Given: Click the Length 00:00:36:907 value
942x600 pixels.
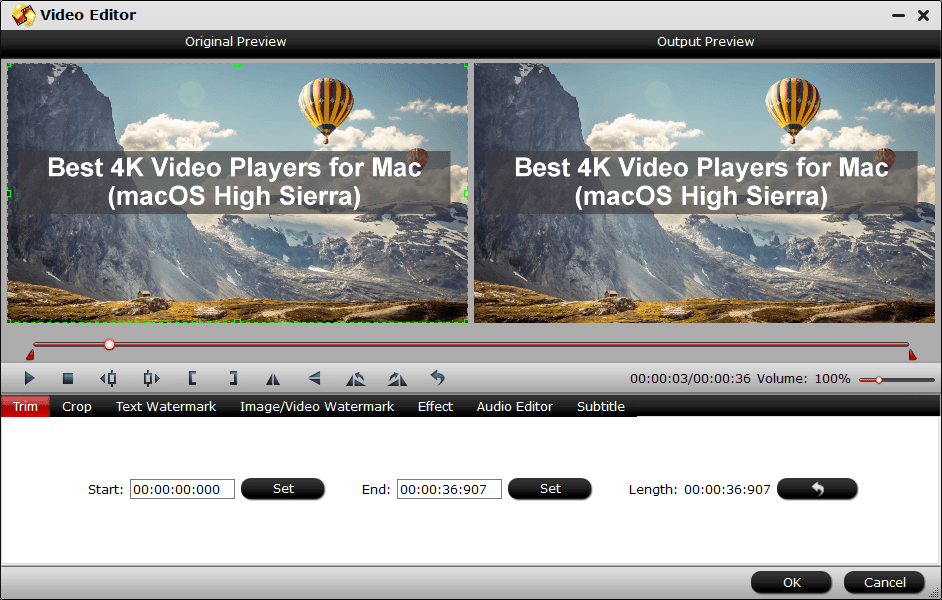Looking at the screenshot, I should (x=727, y=489).
